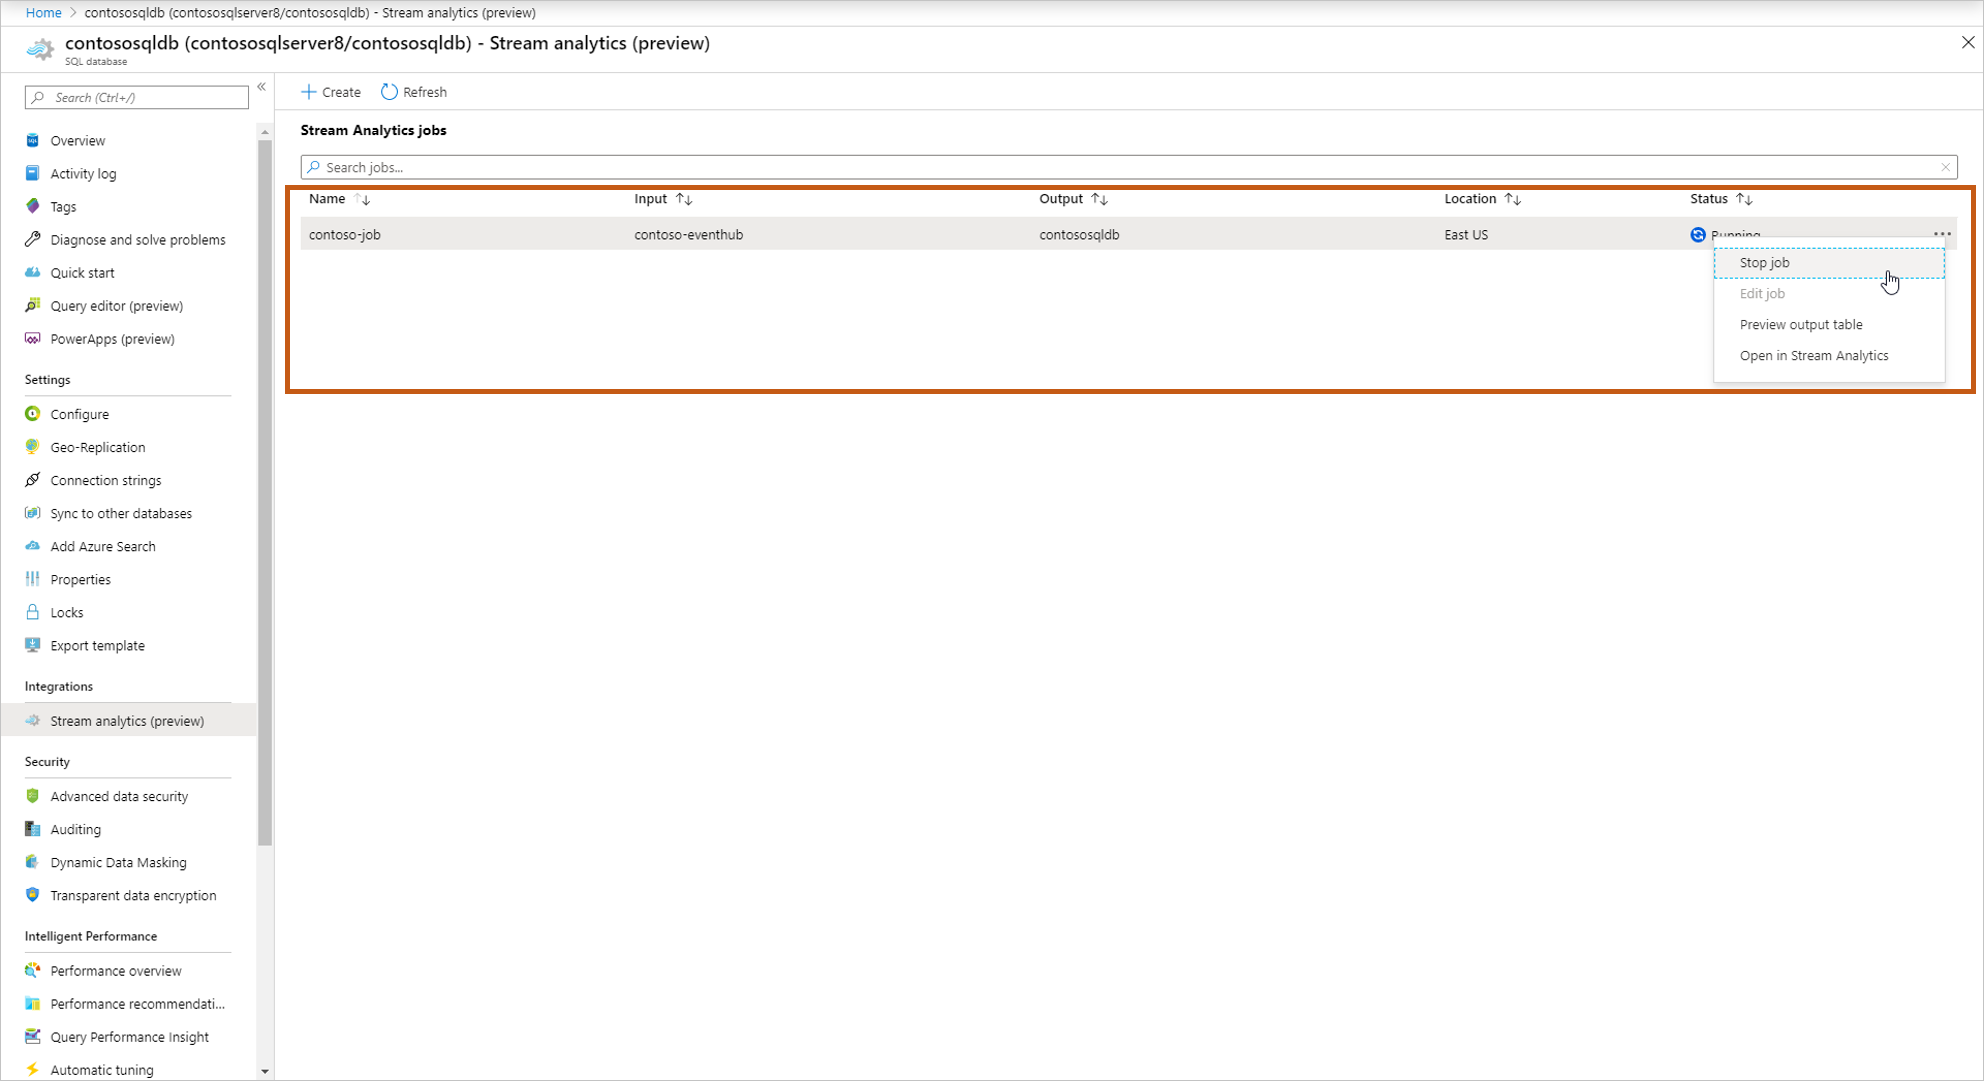This screenshot has height=1081, width=1984.
Task: Click the Create button for new job
Action: click(330, 92)
